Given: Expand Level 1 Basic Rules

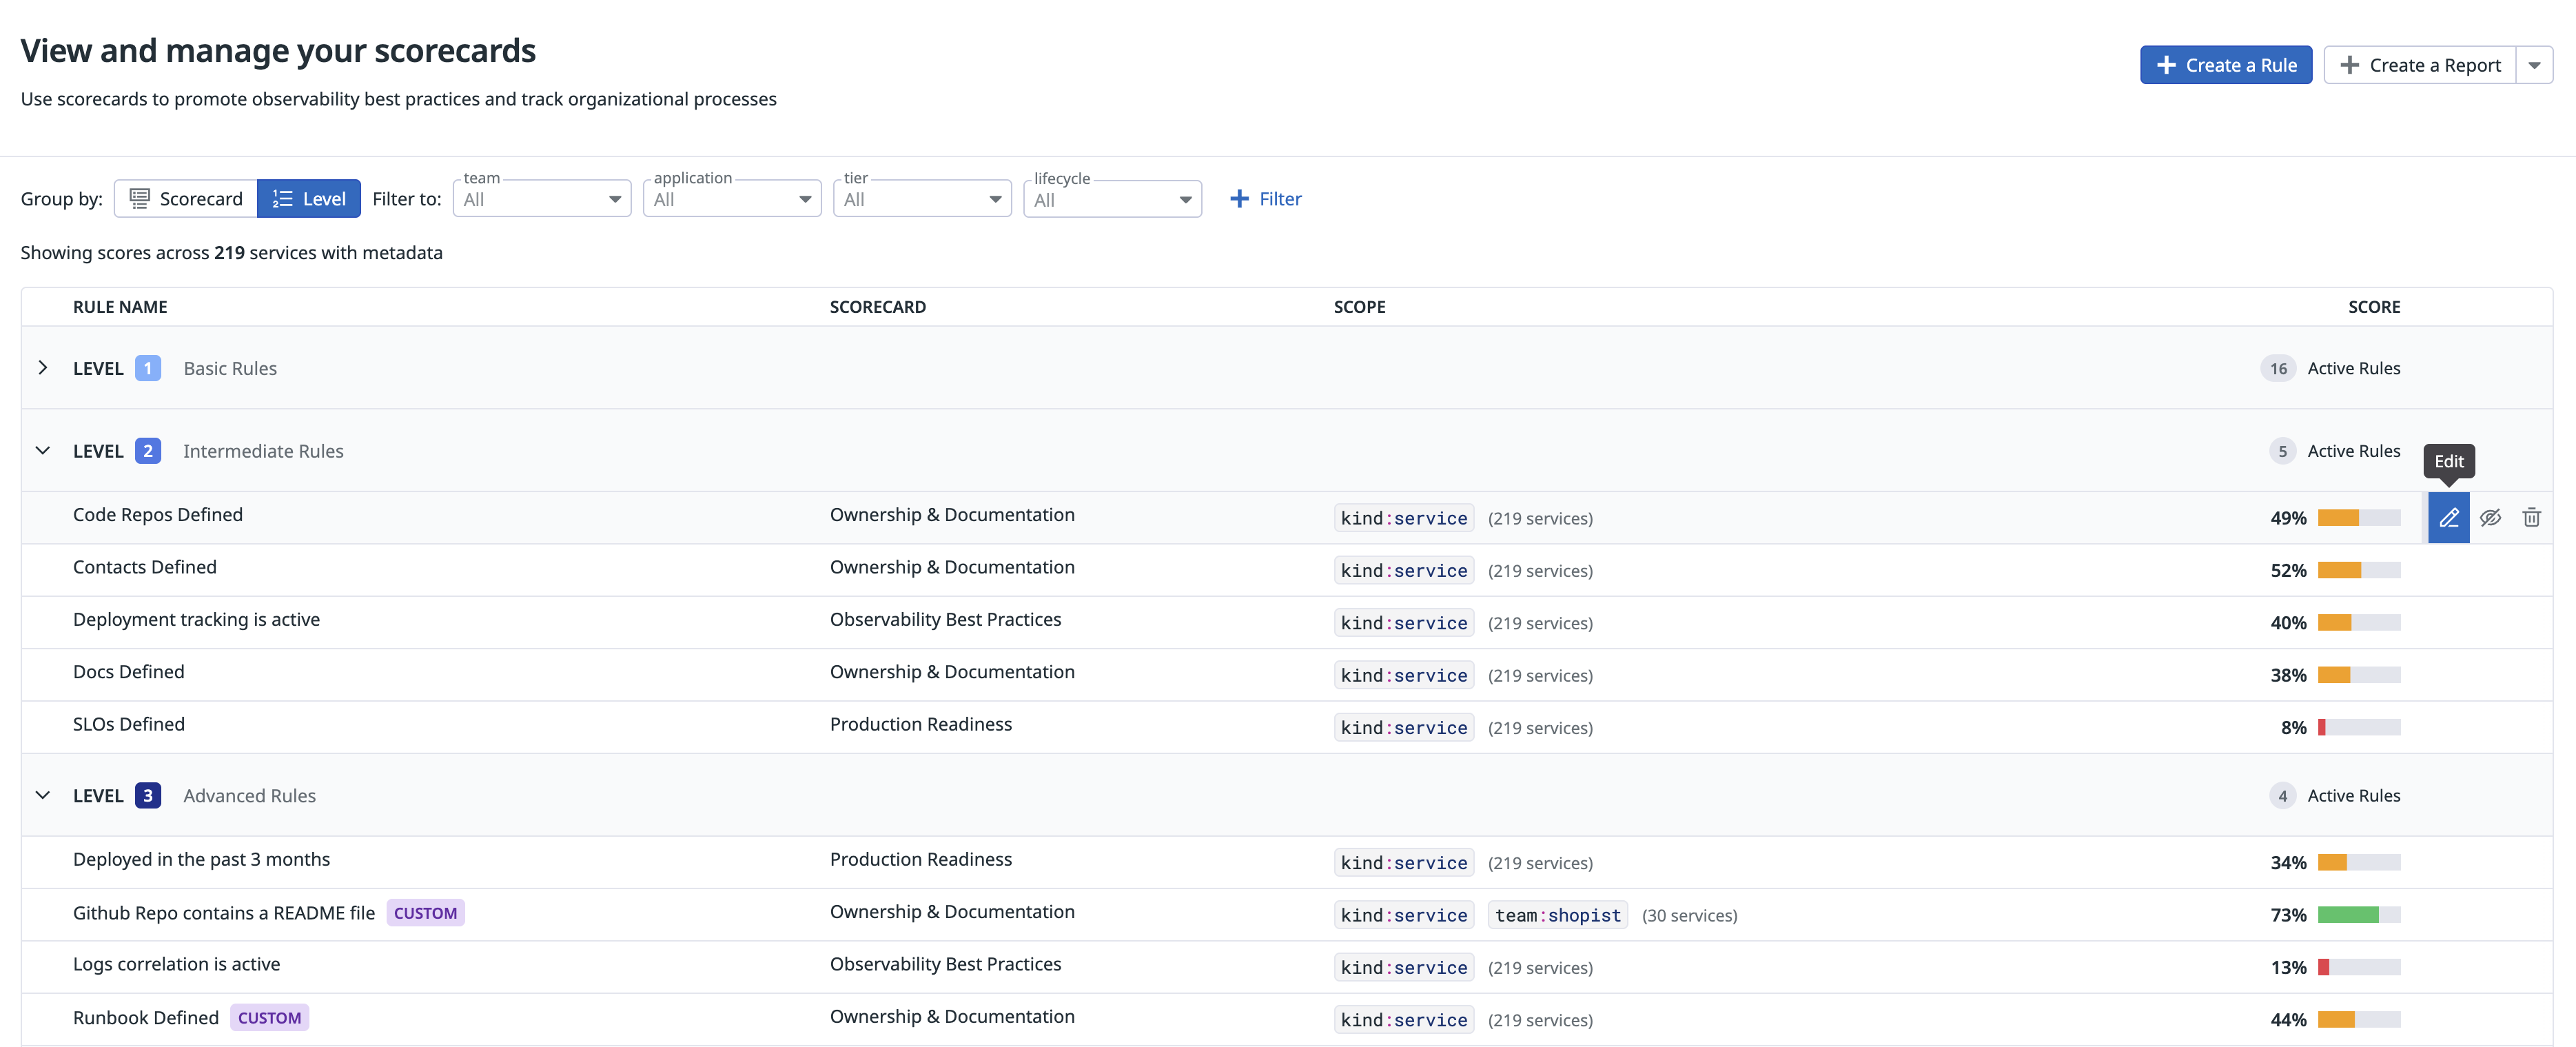Looking at the screenshot, I should point(43,368).
